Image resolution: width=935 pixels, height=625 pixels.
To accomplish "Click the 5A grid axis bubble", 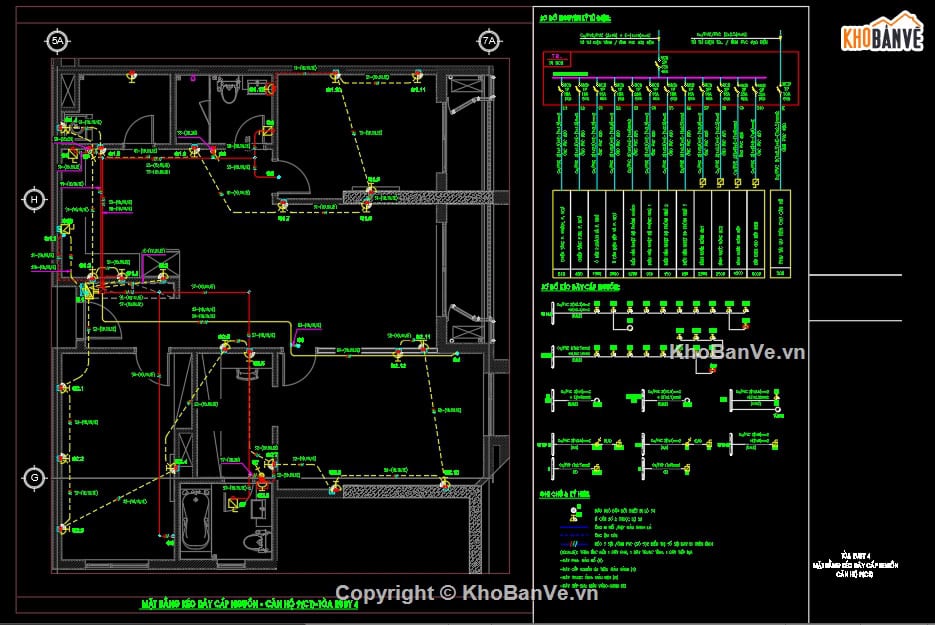I will (57, 41).
